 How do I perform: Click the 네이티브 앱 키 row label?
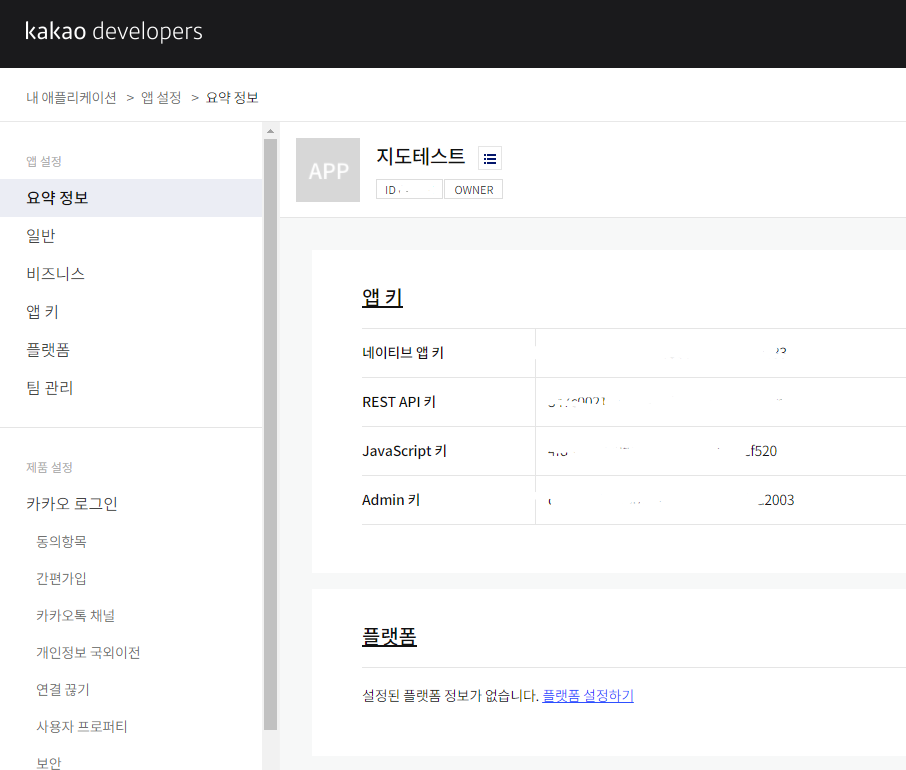coord(403,352)
